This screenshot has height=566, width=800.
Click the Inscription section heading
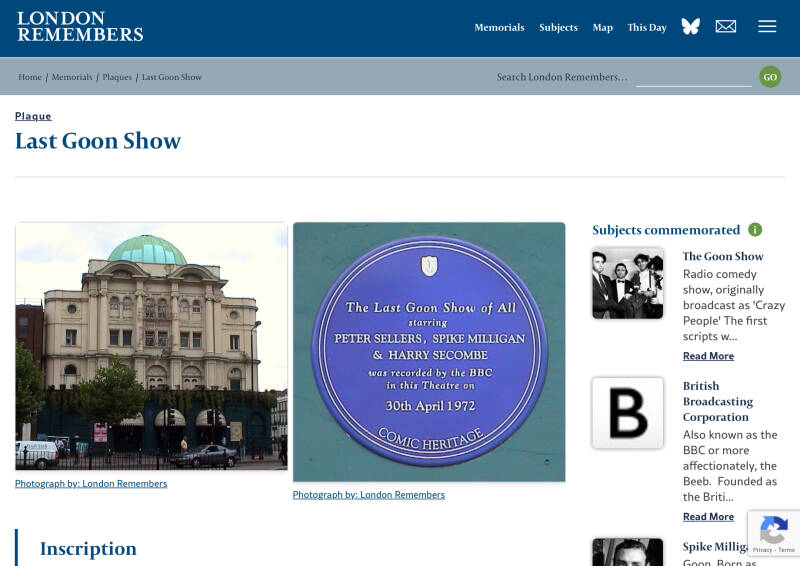coord(88,549)
